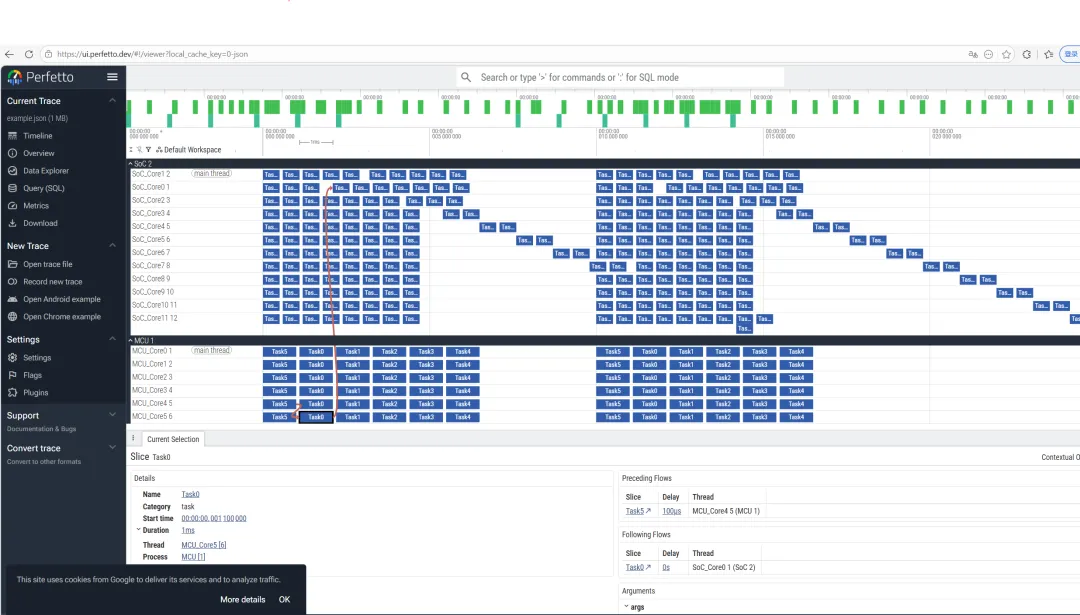Click the 010 000 000 time ruler mark
Screen dimensions: 1080x615
point(612,134)
